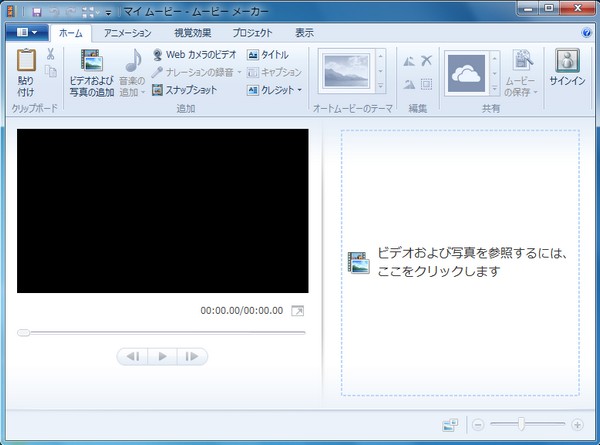Click Undo in quick access toolbar
The width and height of the screenshot is (600, 445).
[54, 12]
